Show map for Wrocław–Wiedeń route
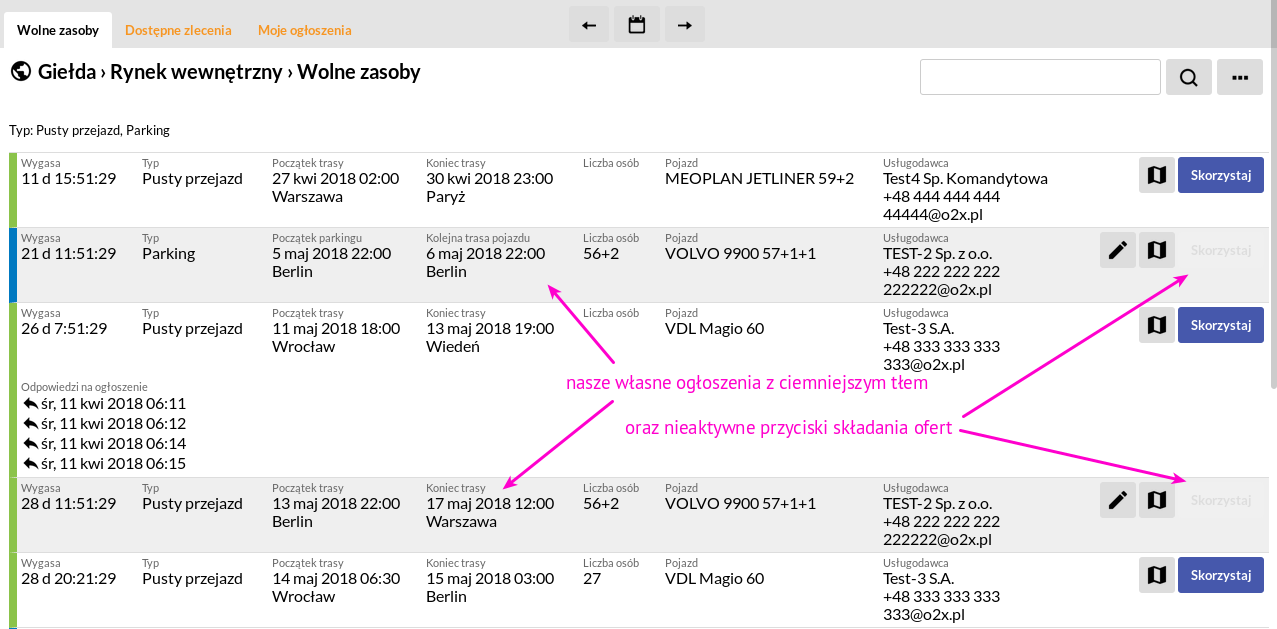Screen dimensions: 1277x629 (x=1156, y=325)
